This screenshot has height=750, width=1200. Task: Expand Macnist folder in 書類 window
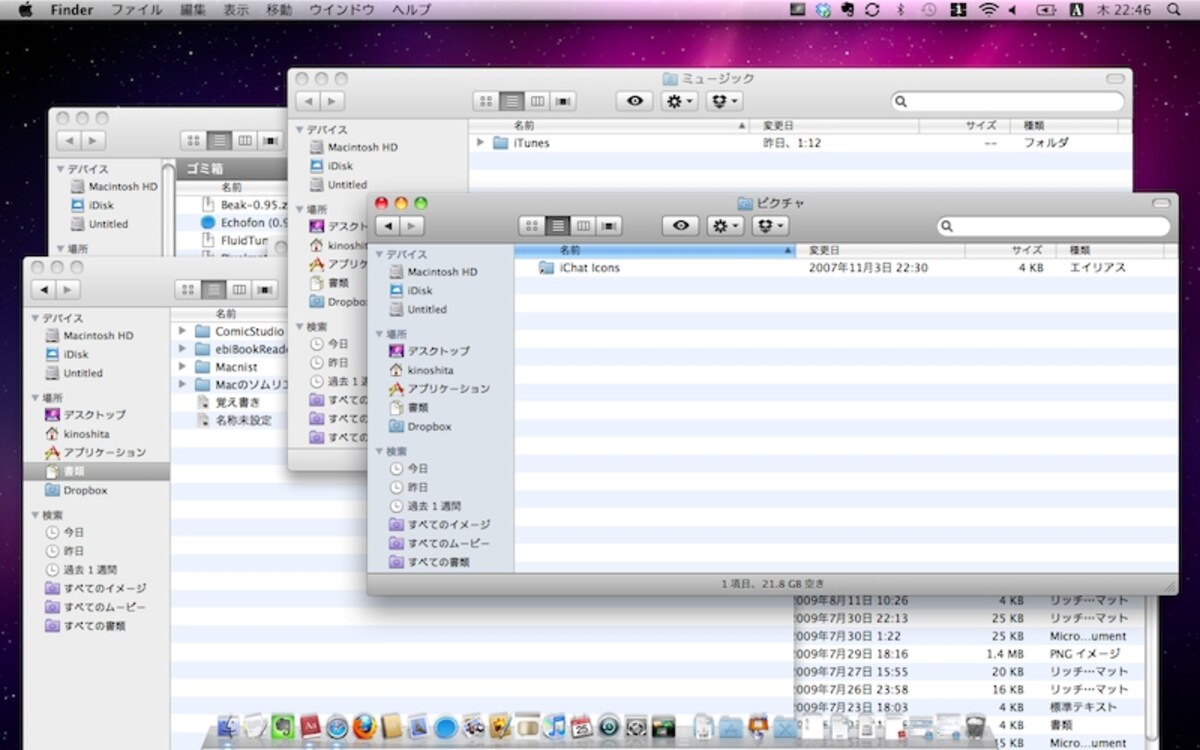[x=182, y=367]
